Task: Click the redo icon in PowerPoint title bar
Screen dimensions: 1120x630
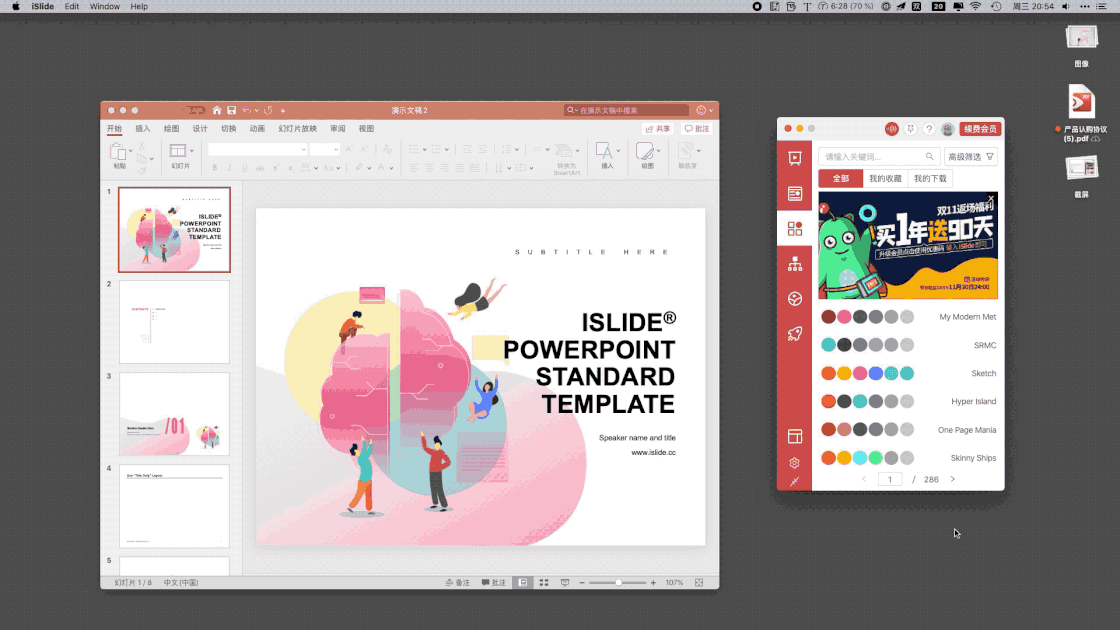Action: click(x=269, y=110)
